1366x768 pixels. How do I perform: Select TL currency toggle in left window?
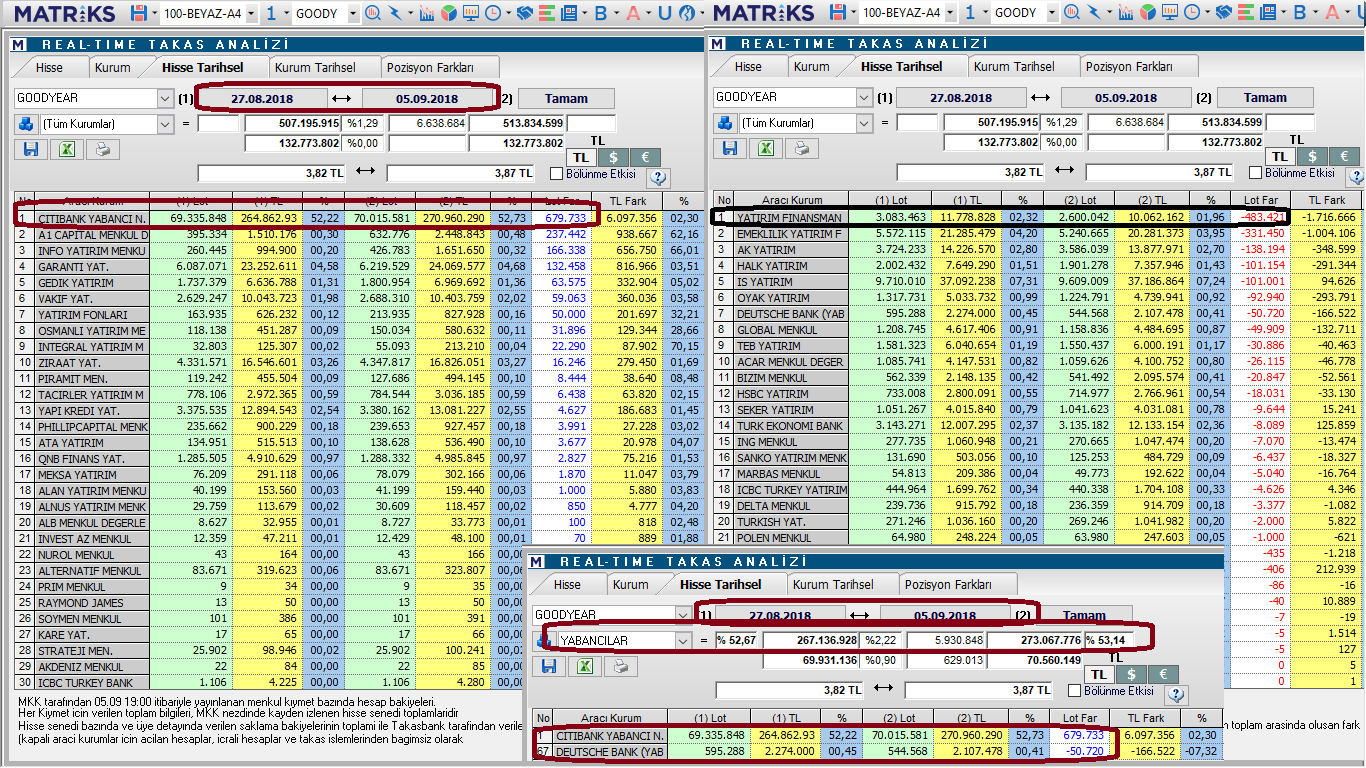tap(581, 157)
